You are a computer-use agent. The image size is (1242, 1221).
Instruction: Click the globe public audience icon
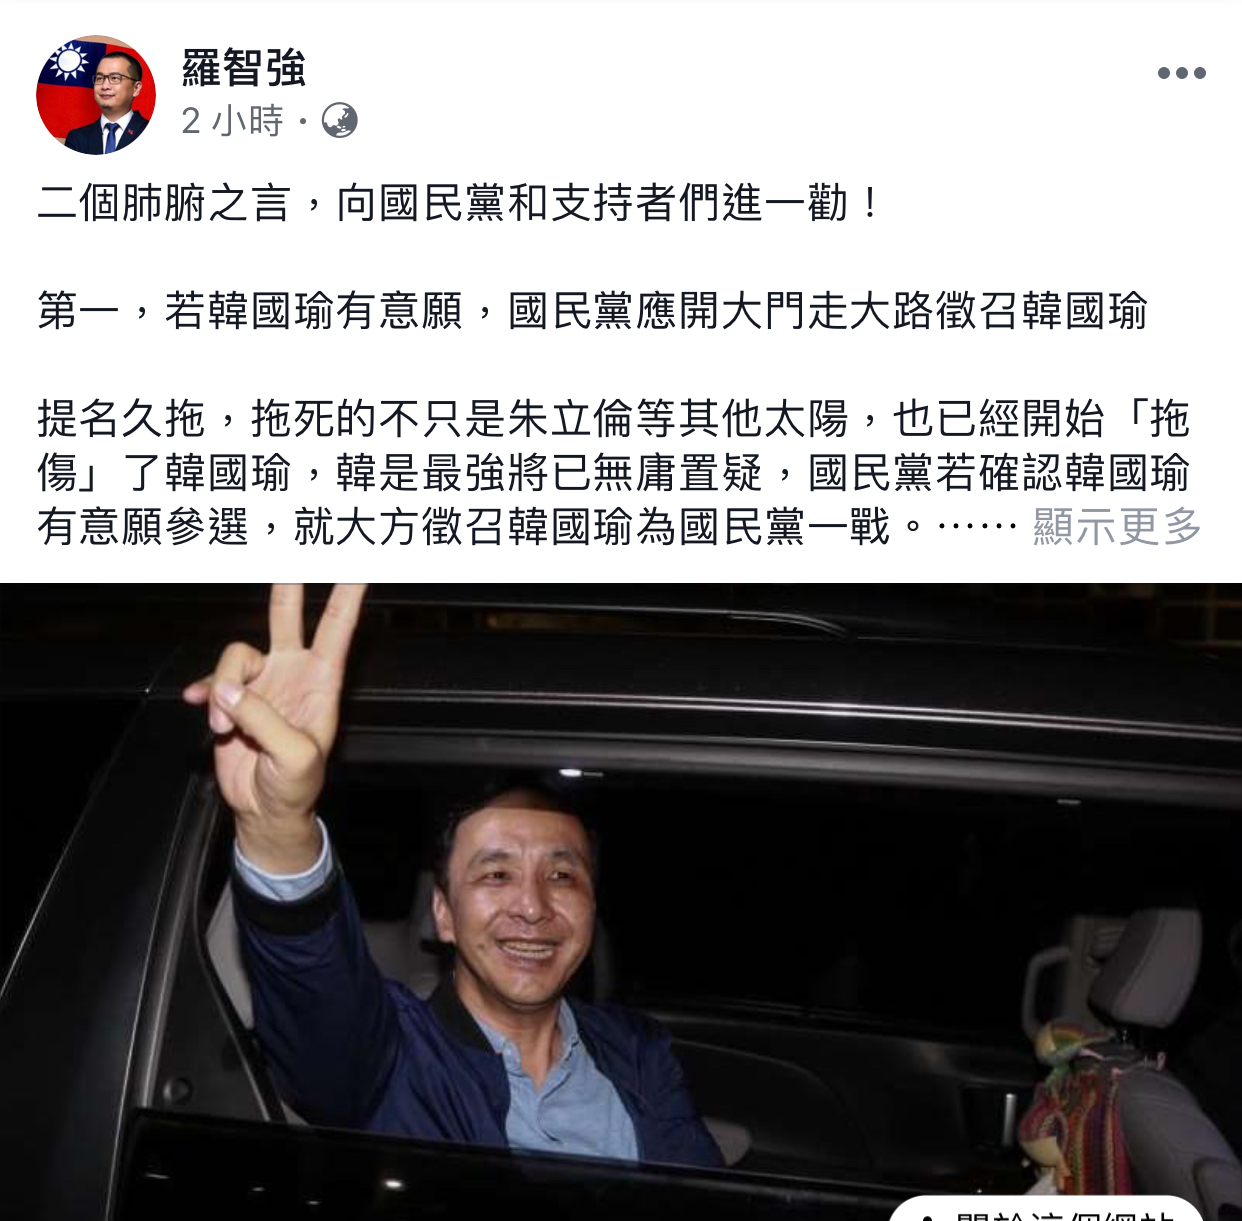tap(339, 121)
